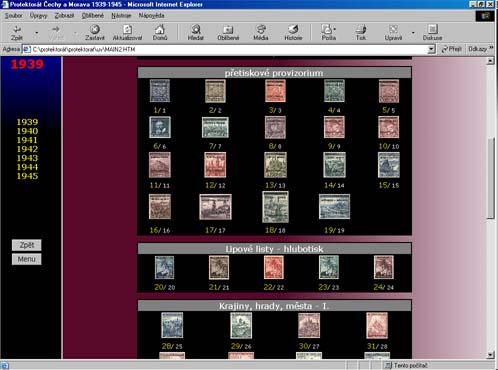The width and height of the screenshot is (498, 370).
Task: Show browsing Historie icon
Action: tap(293, 33)
